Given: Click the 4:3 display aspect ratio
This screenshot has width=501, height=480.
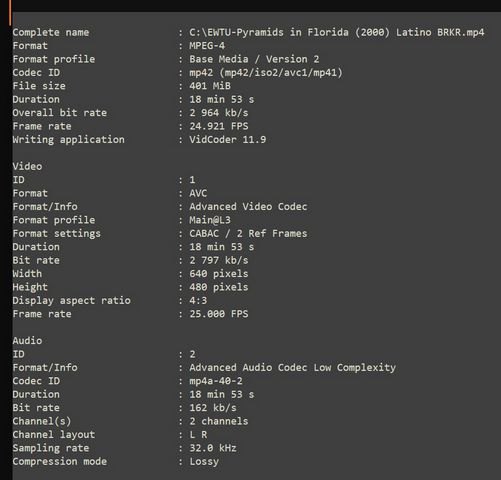Looking at the screenshot, I should coord(198,300).
